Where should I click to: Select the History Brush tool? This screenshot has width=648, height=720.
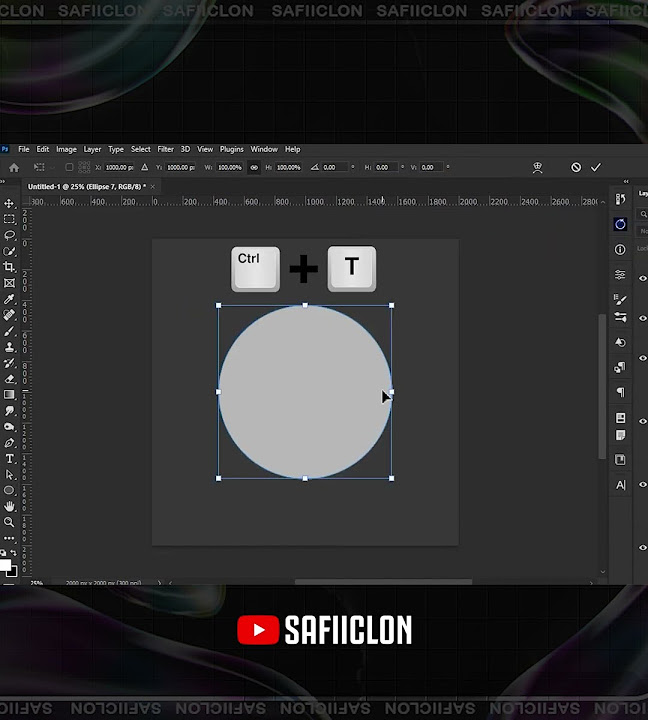click(x=9, y=363)
